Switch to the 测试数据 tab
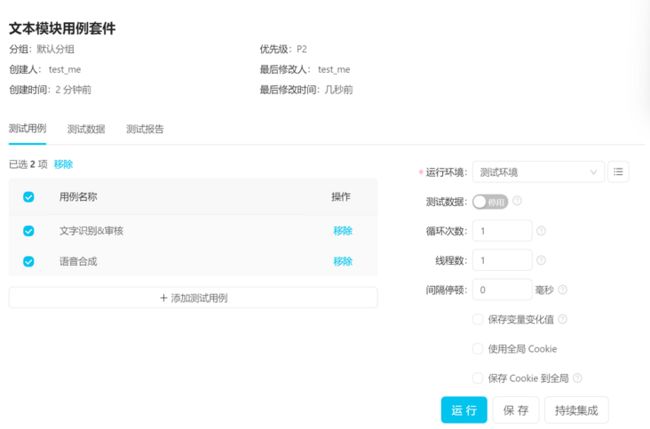 pos(86,129)
